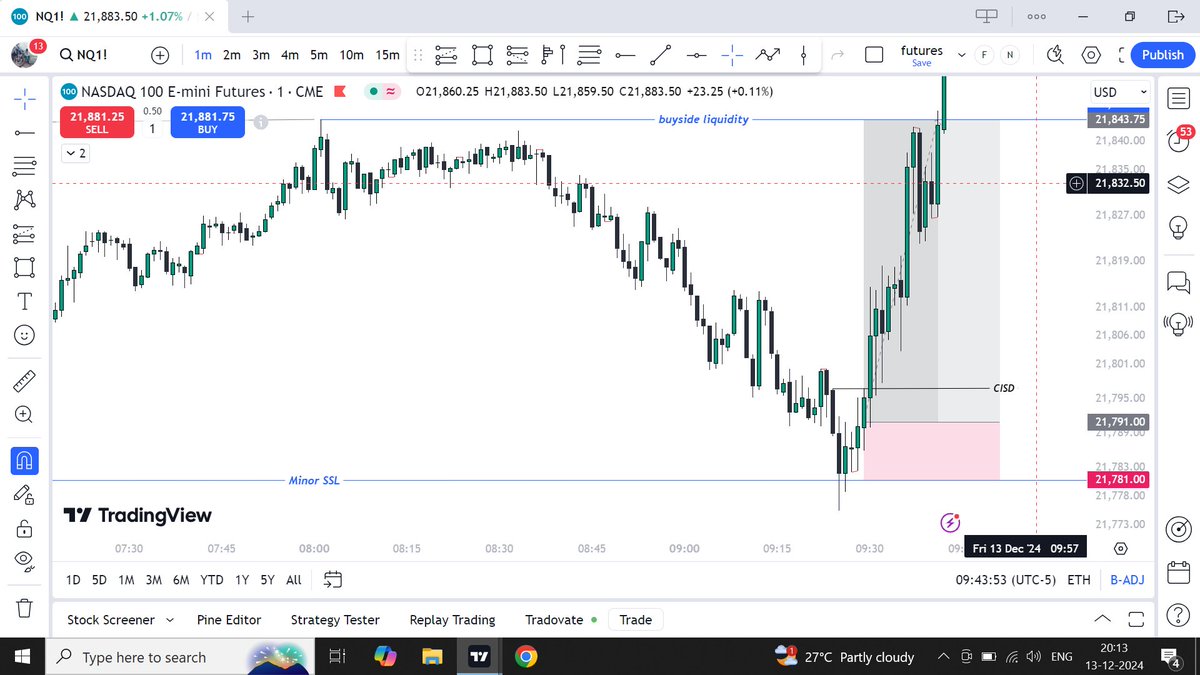Screen dimensions: 1200x675
Task: Click the red SELL price button
Action: tap(97, 122)
